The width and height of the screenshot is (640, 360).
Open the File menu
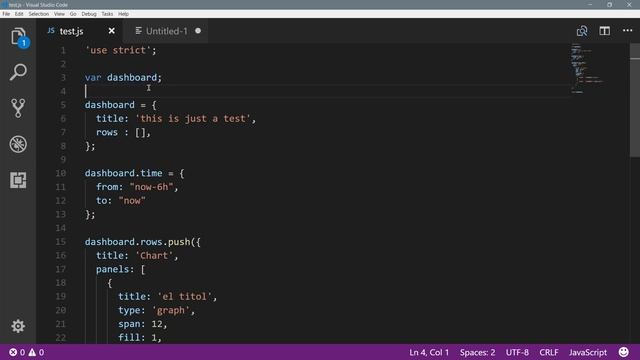6,14
